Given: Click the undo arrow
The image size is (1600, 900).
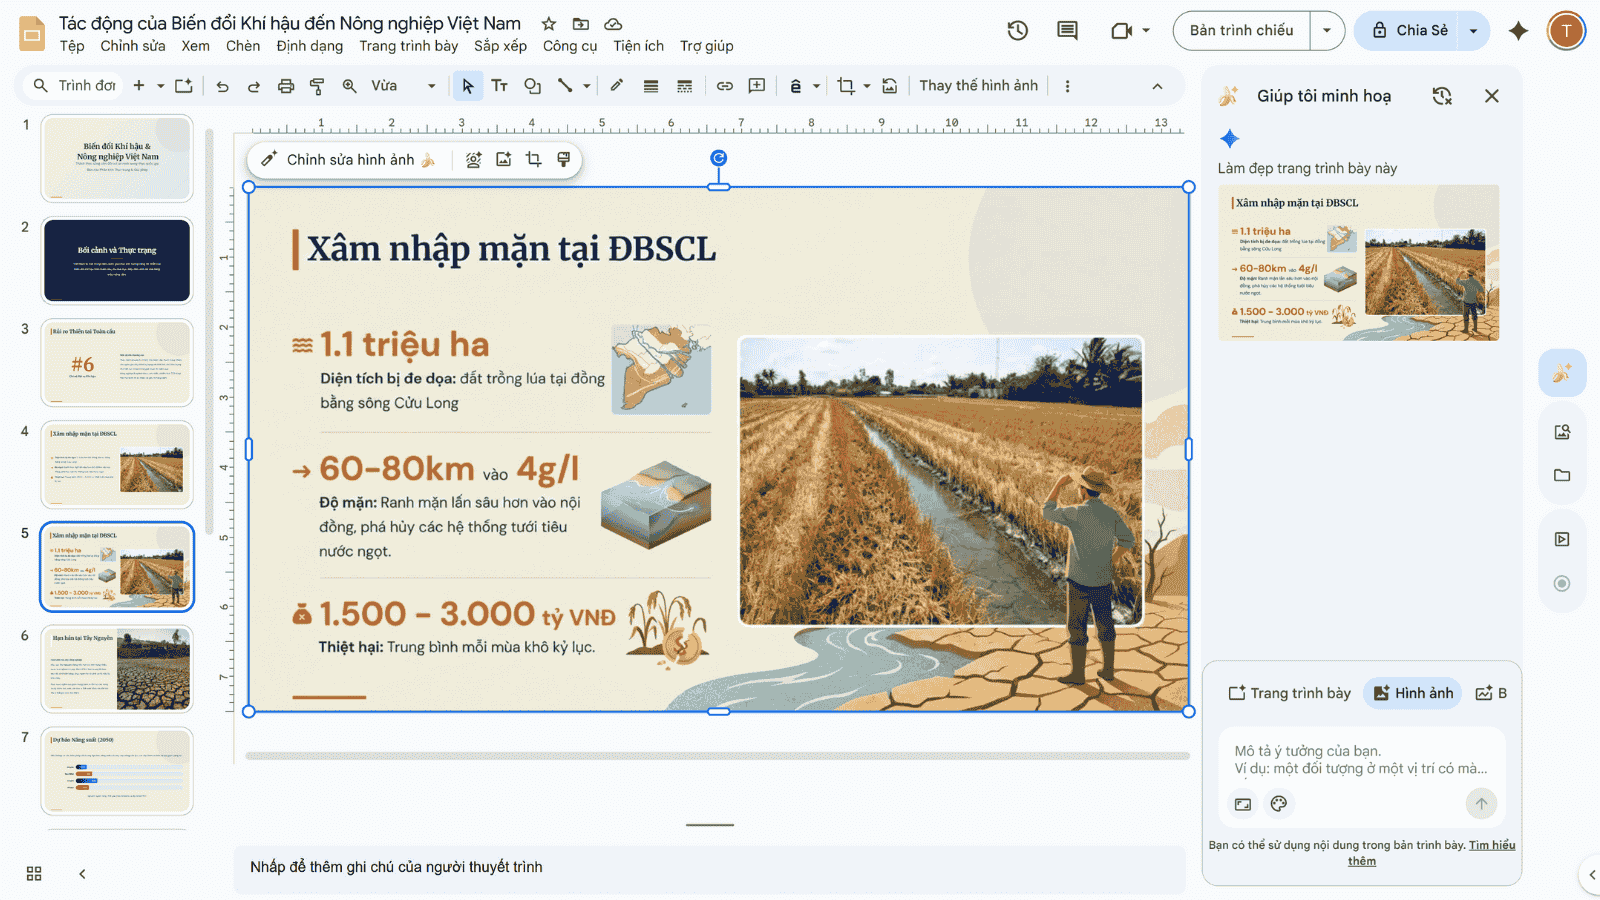Looking at the screenshot, I should pos(222,86).
